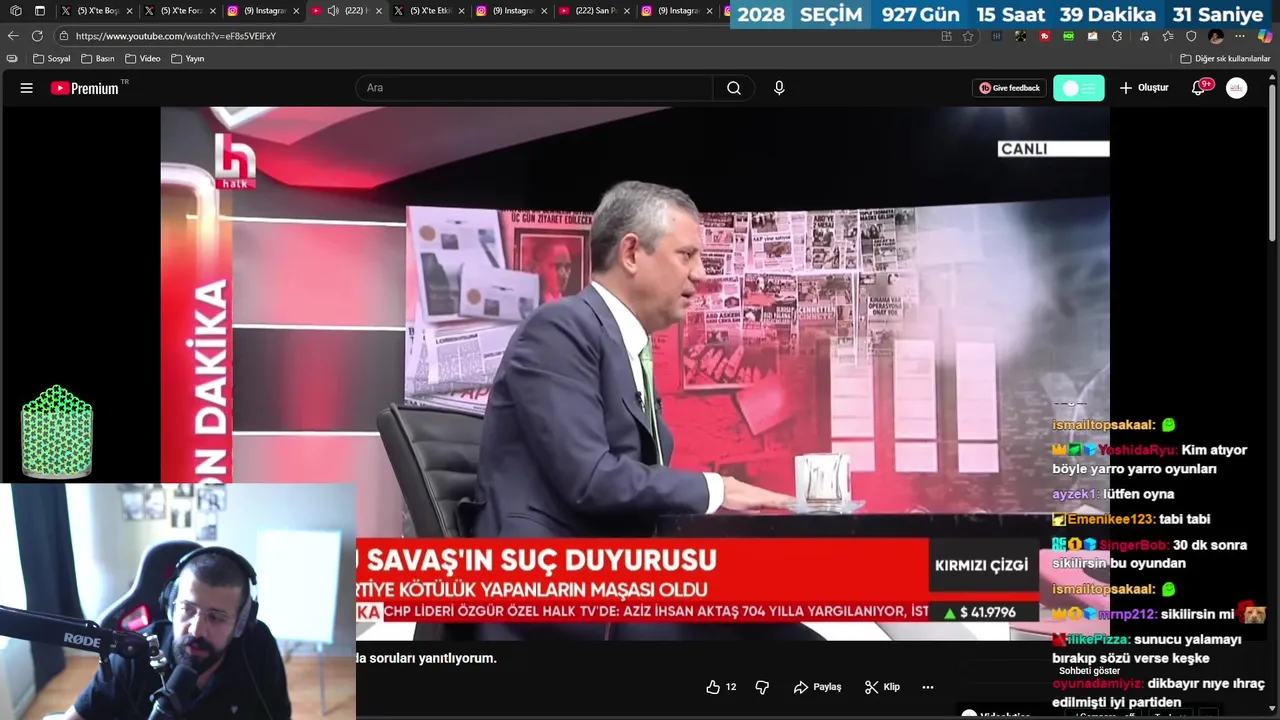
Task: Open the YouTube account avatar menu
Action: [1237, 88]
